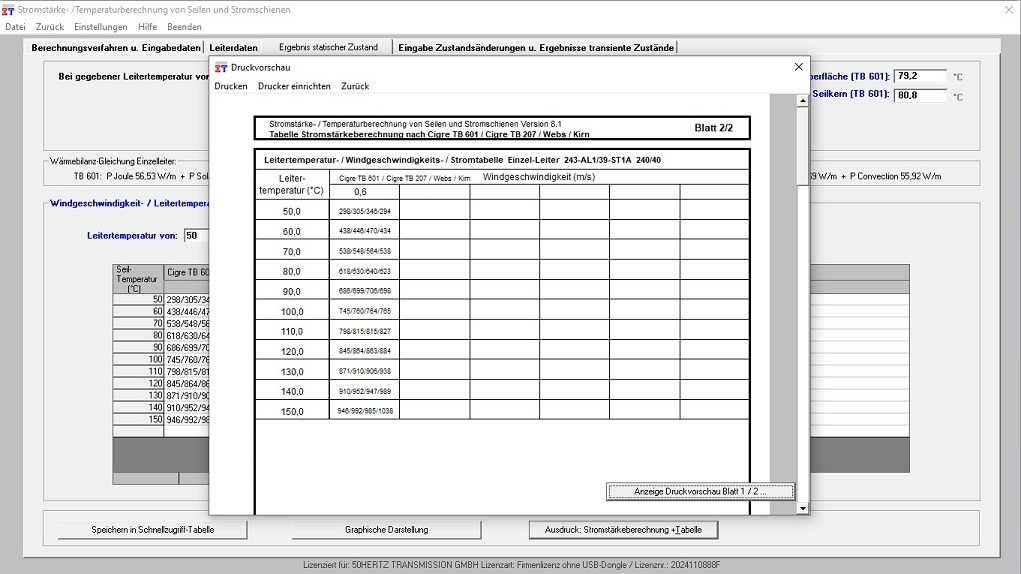
Task: Click Zurück in the Druckvorschau menu
Action: [355, 87]
